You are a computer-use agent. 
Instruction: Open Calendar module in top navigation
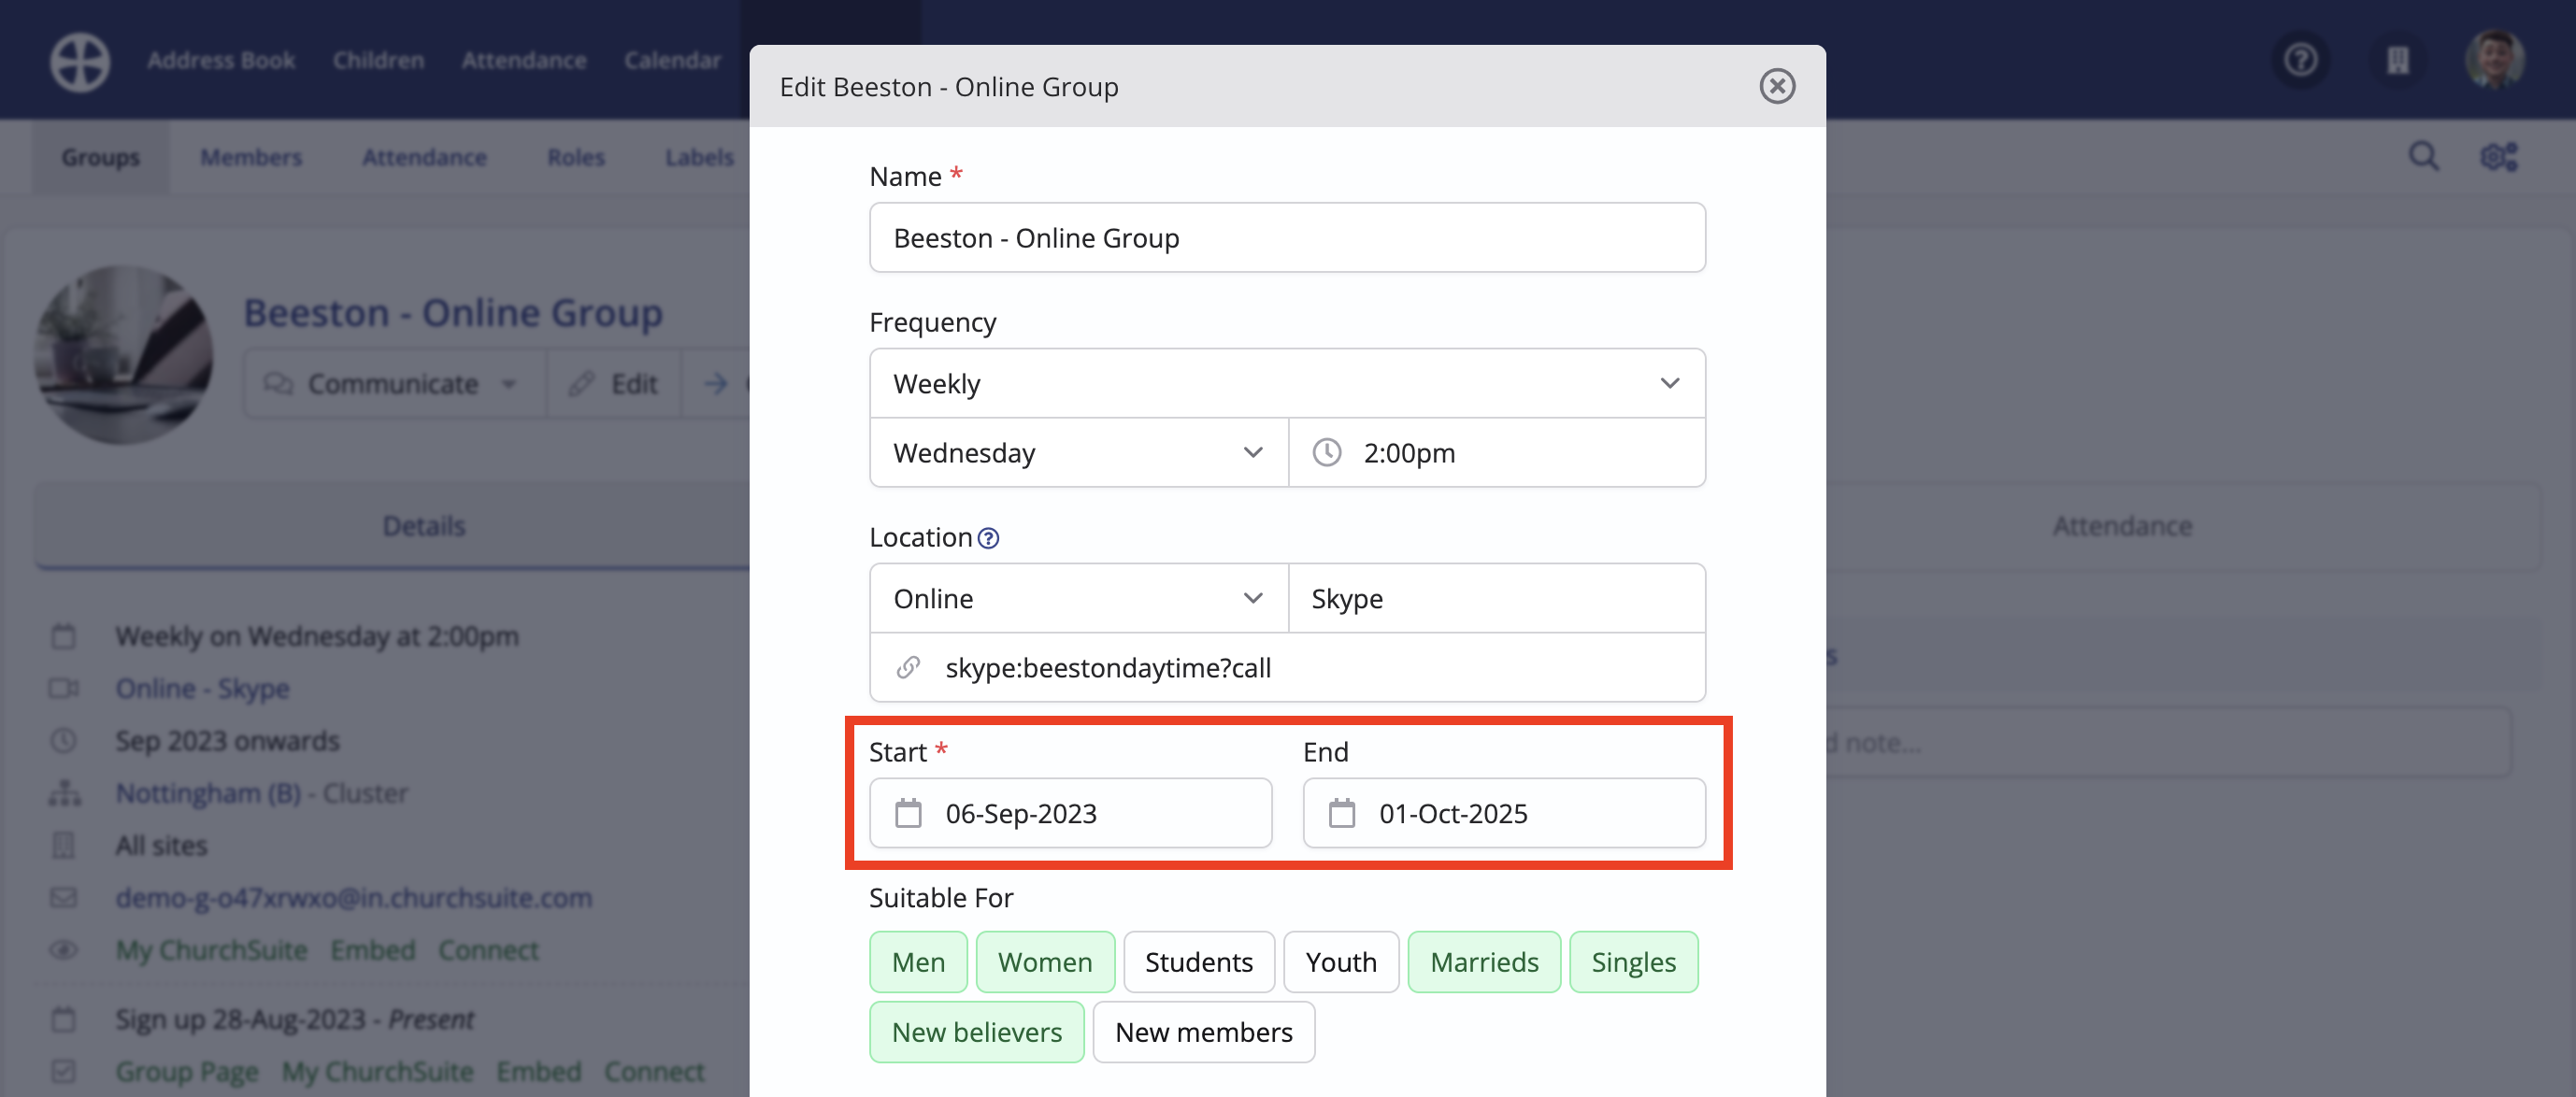tap(673, 60)
